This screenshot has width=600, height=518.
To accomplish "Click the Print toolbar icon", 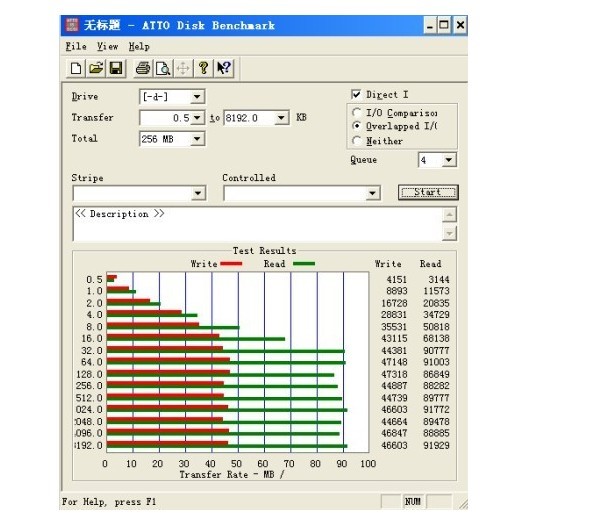I will pos(143,68).
